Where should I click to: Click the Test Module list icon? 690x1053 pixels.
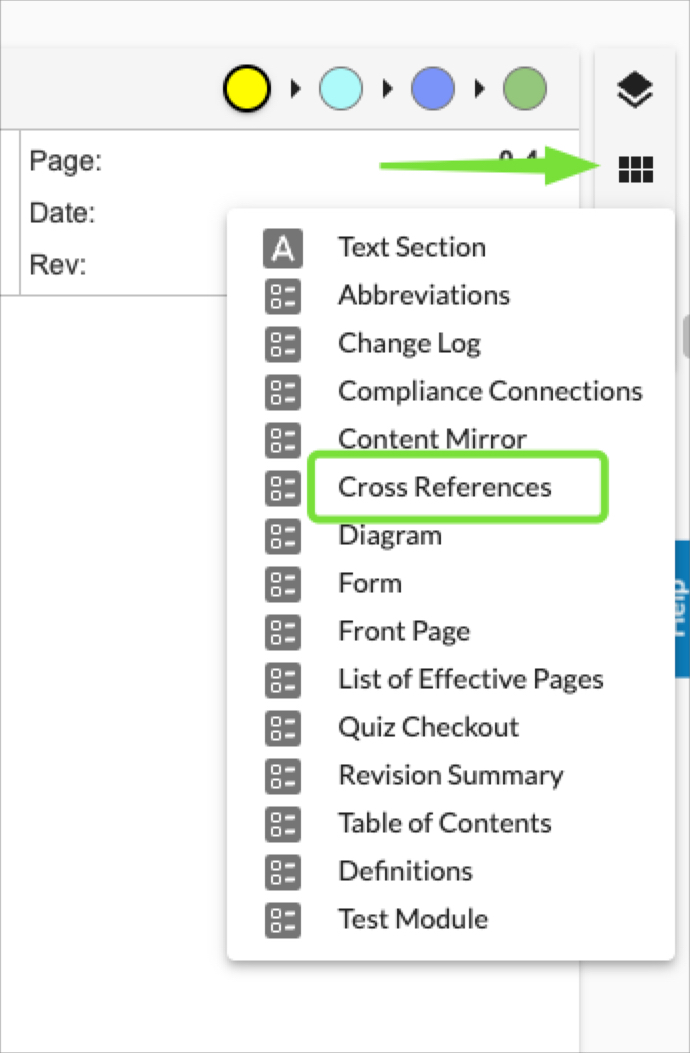click(x=283, y=921)
